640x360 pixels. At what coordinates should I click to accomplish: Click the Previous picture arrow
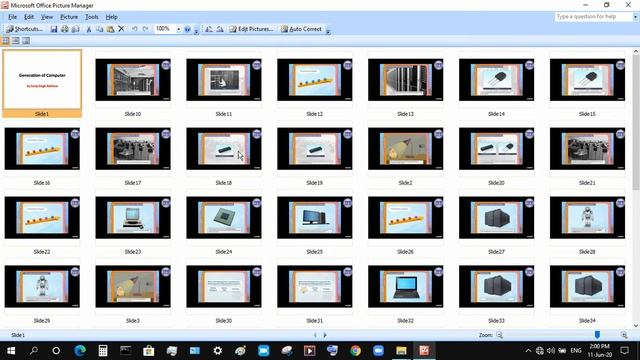[x=315, y=335]
